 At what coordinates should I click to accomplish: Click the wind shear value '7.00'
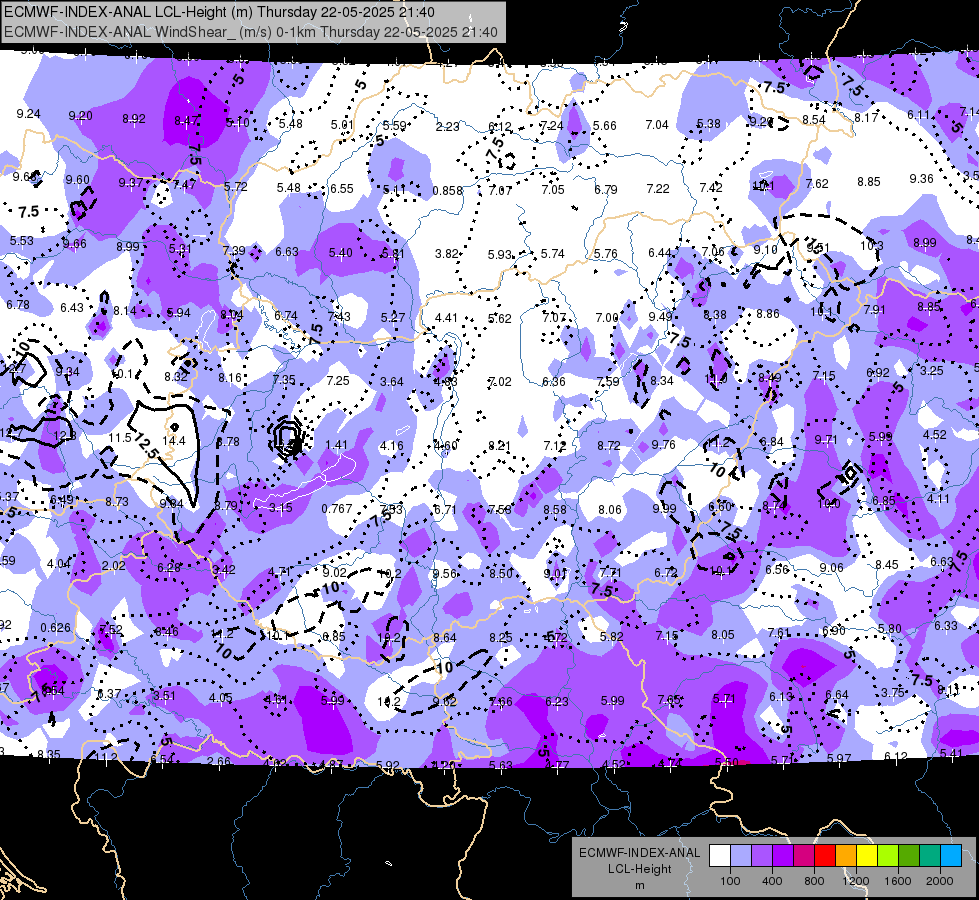[607, 318]
